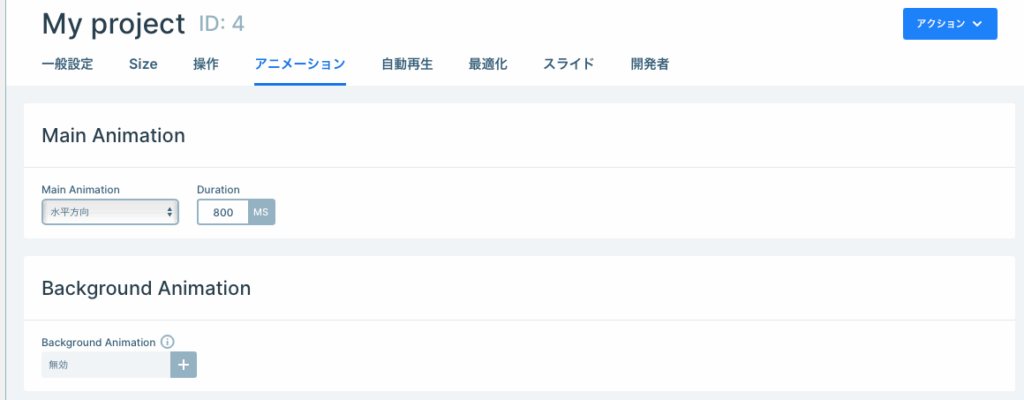Open the 最適化 tab
This screenshot has height=400, width=1024.
488,64
